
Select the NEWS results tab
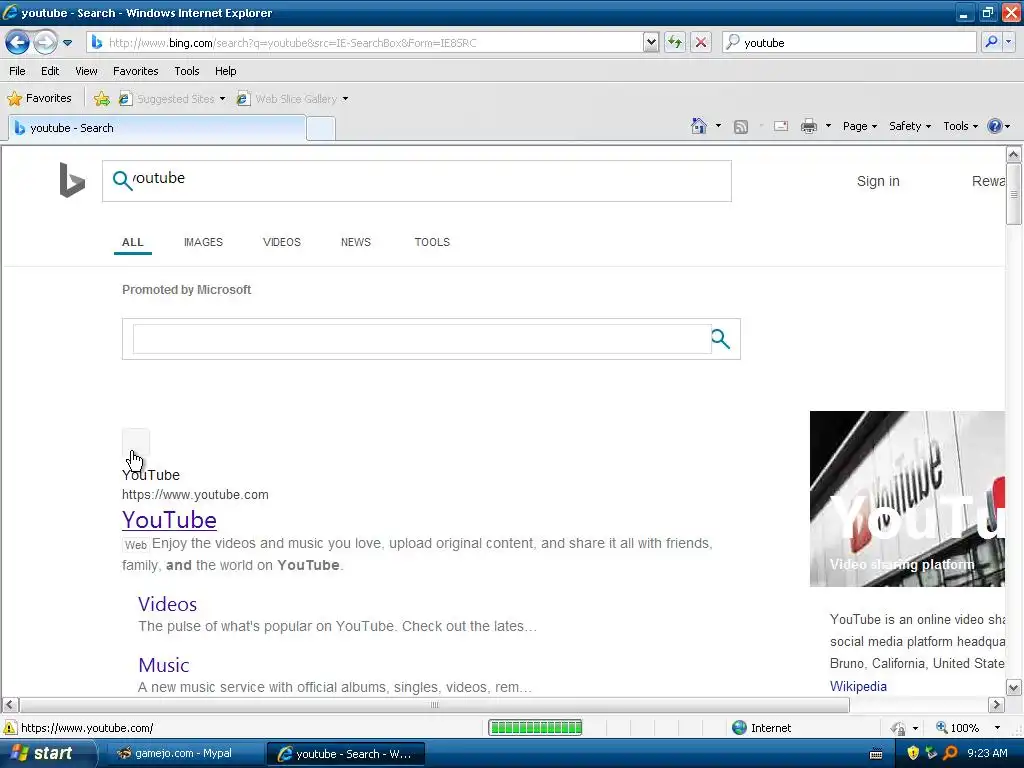point(356,242)
